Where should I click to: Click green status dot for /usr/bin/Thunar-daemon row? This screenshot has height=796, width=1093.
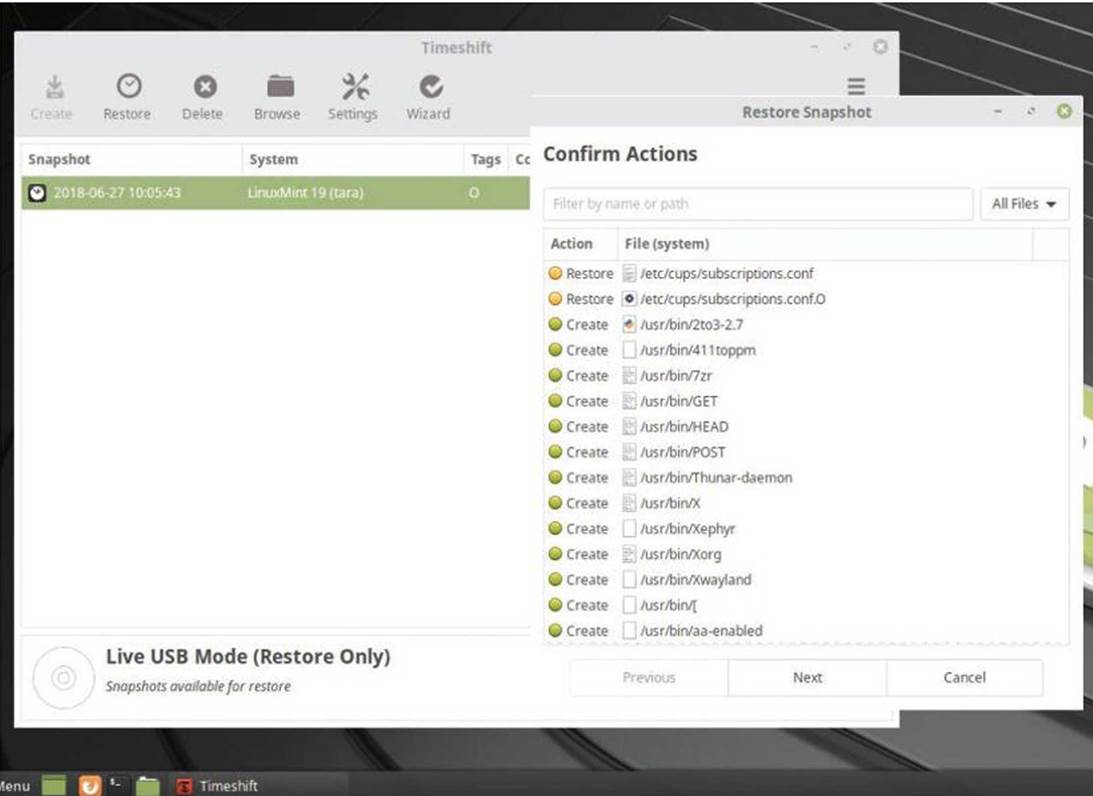(x=556, y=477)
